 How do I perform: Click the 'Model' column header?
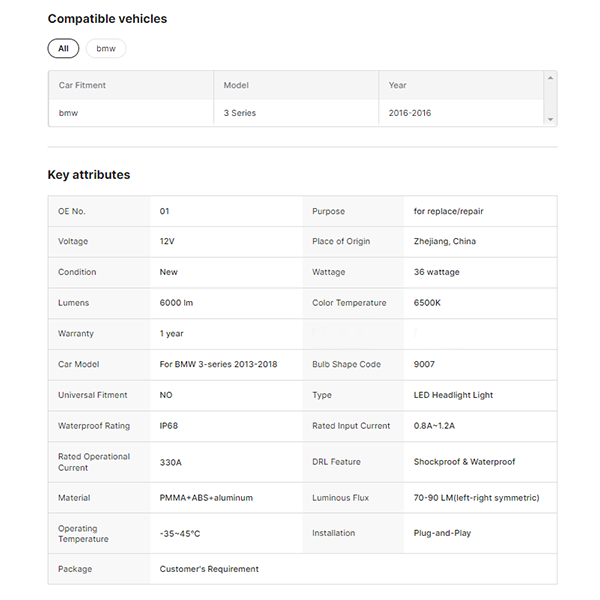pos(236,85)
